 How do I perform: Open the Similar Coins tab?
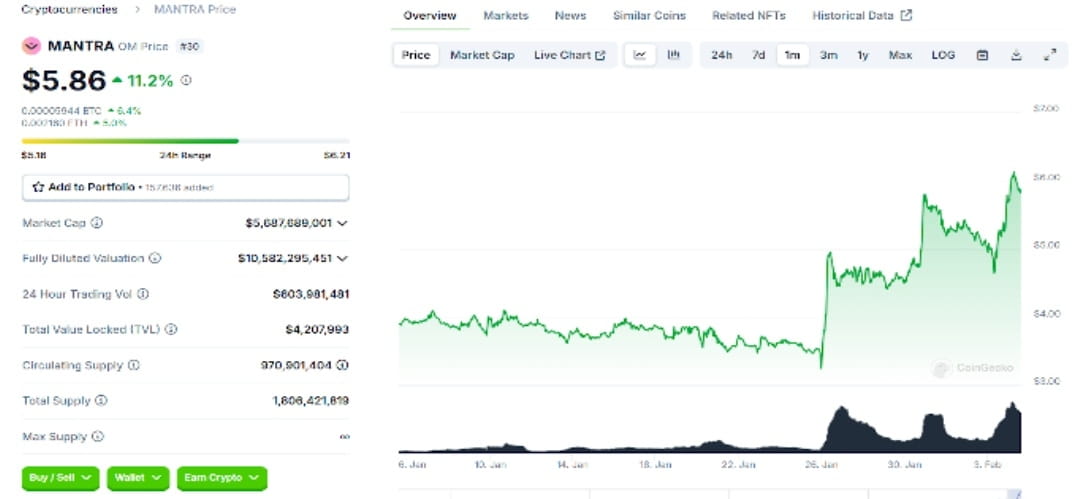coord(649,15)
